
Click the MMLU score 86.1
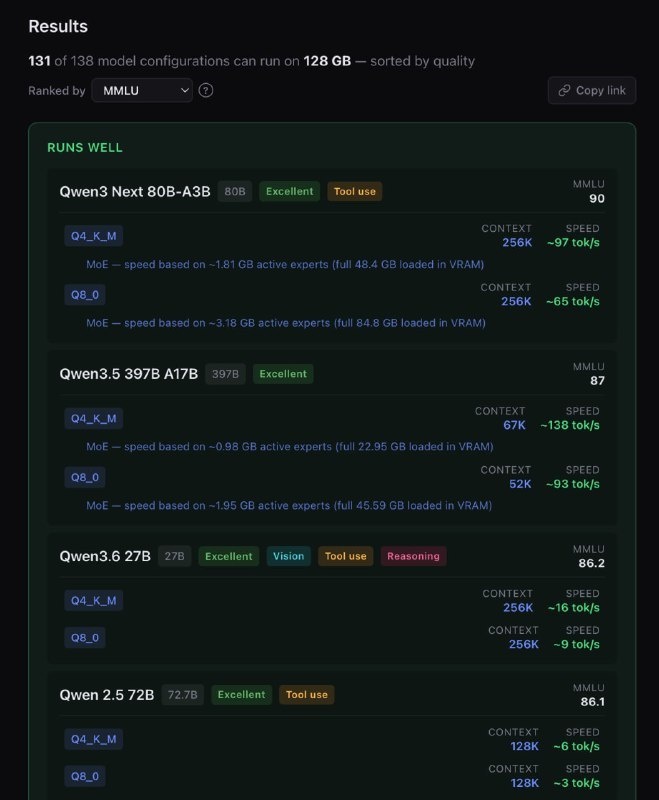[x=593, y=702]
